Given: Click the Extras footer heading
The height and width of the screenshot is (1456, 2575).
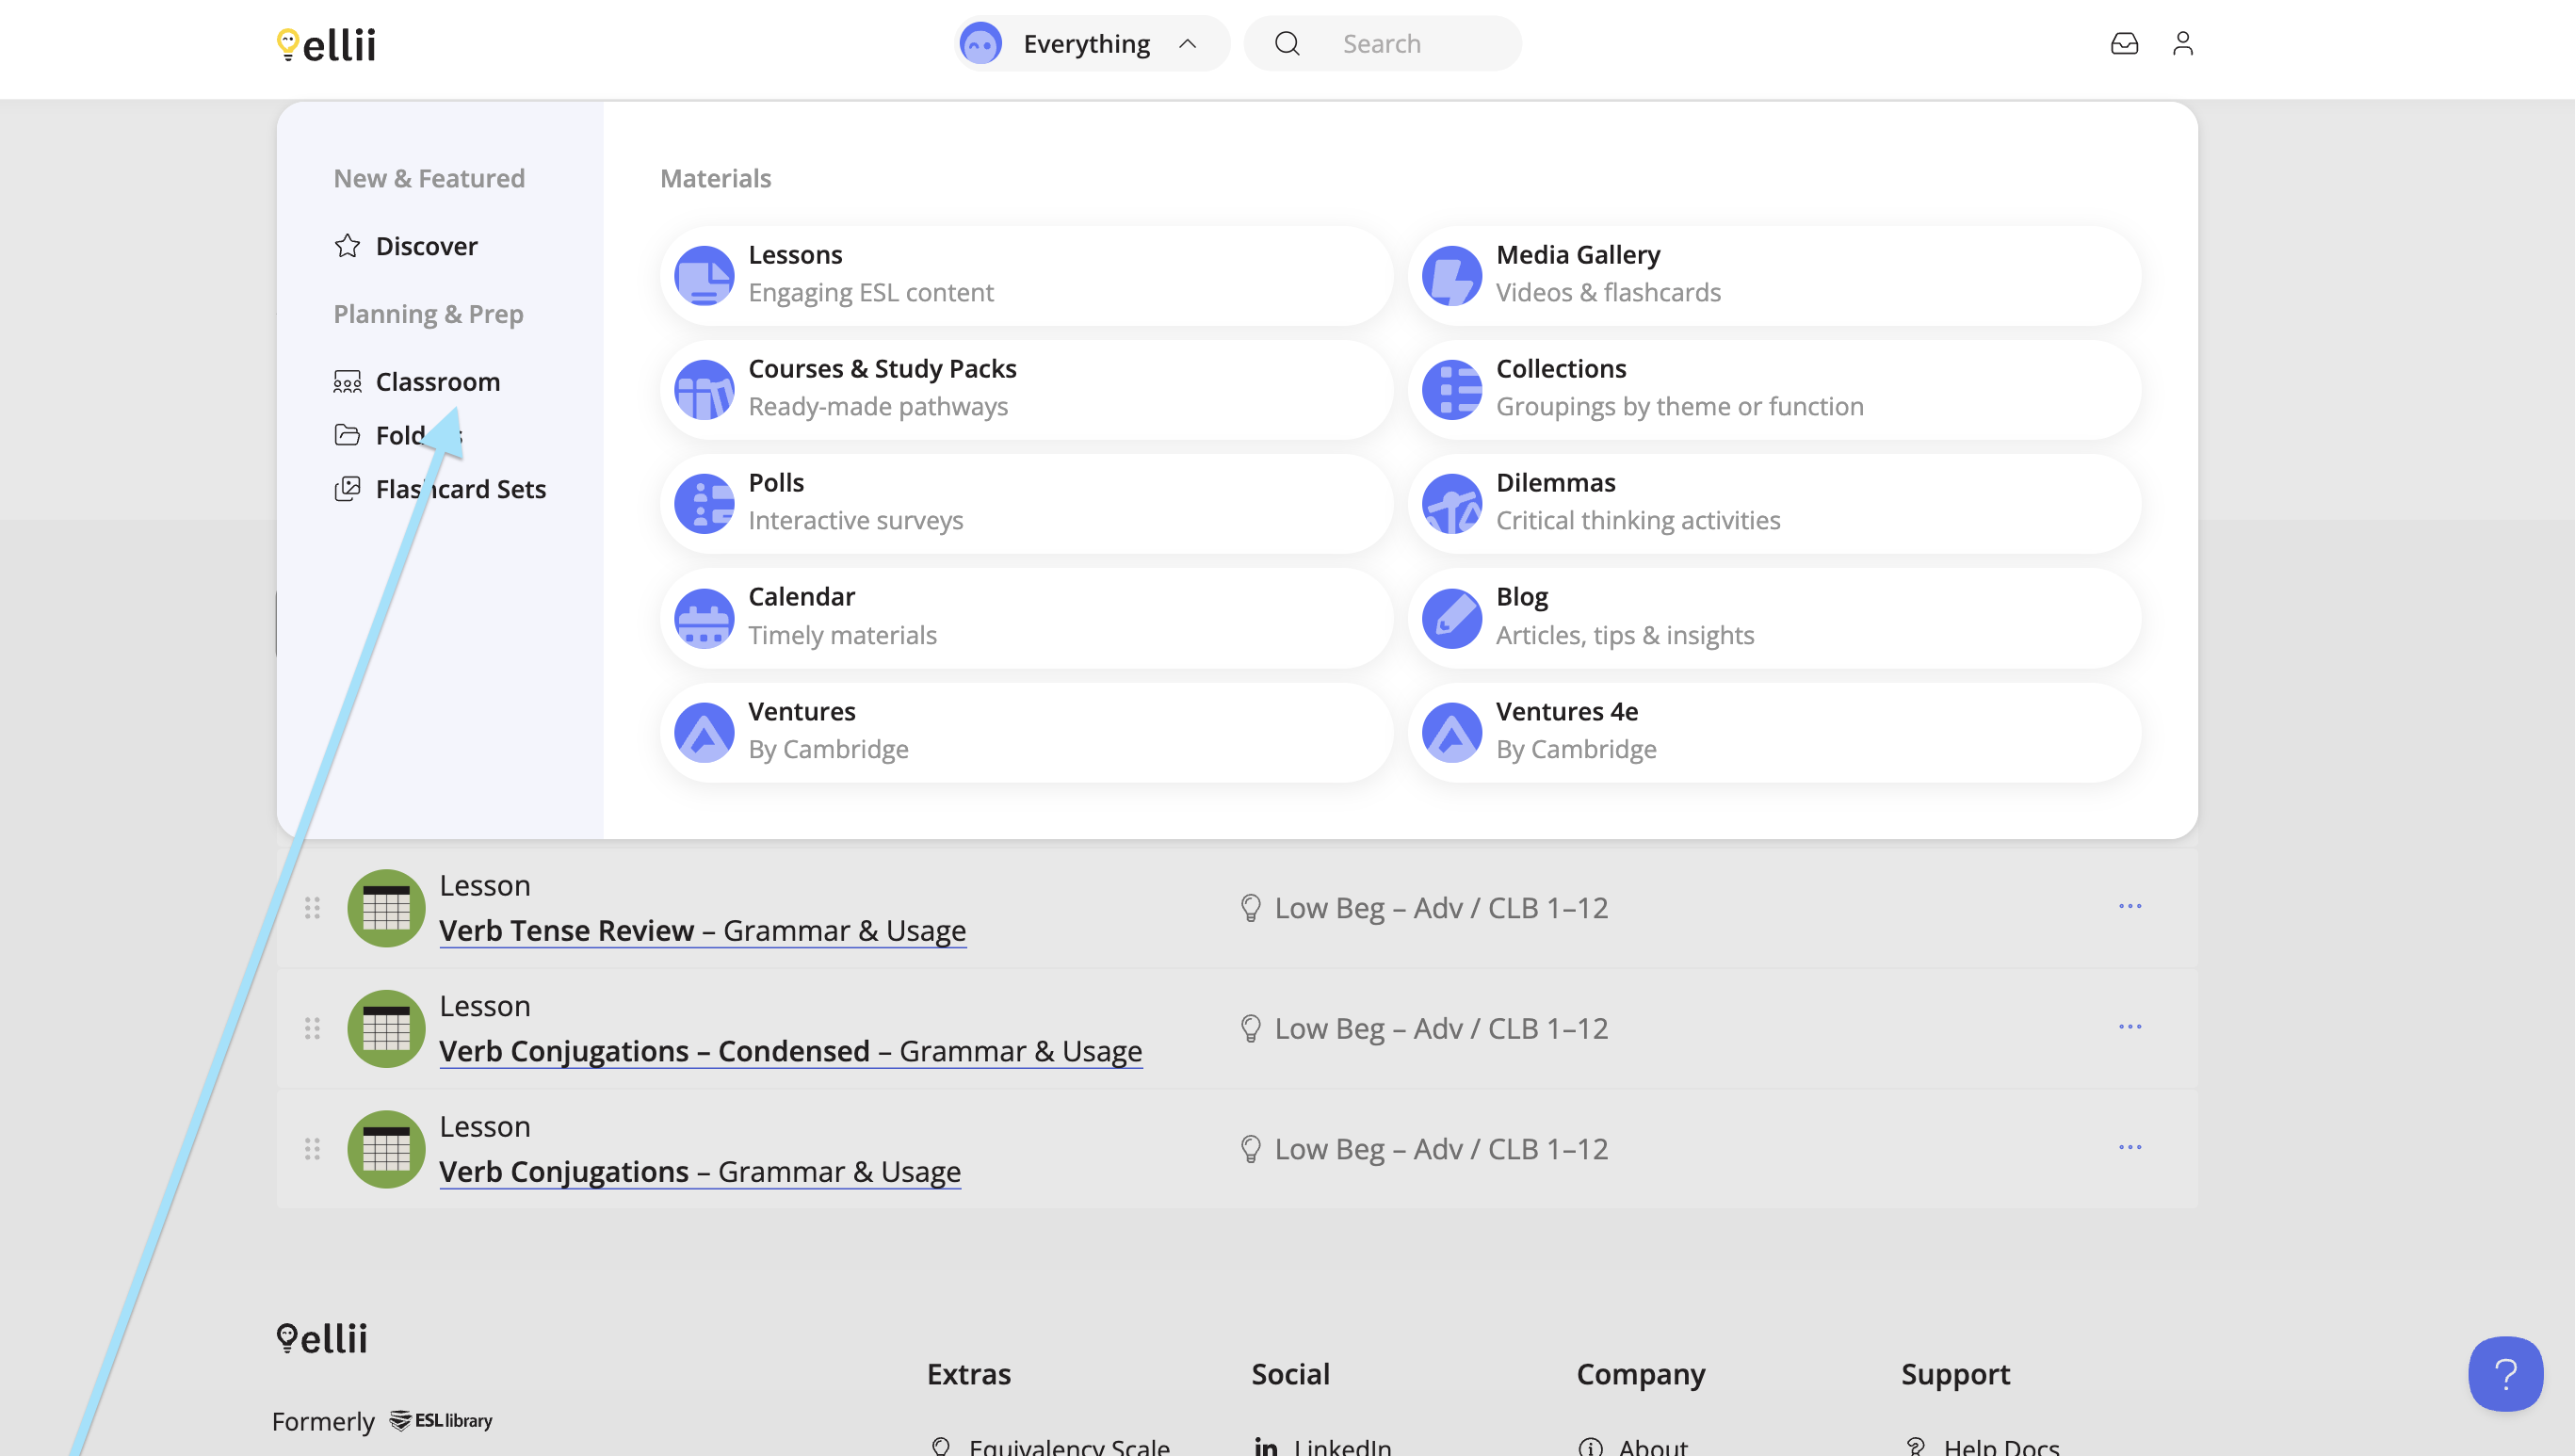Looking at the screenshot, I should click(x=968, y=1374).
